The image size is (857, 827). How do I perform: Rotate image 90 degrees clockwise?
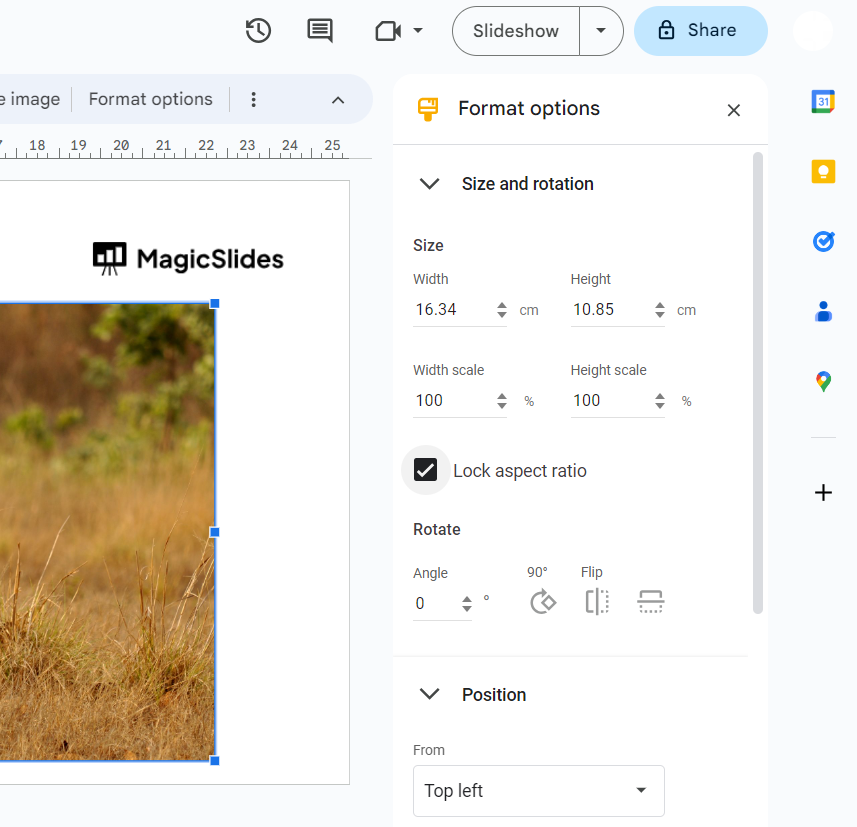point(542,602)
